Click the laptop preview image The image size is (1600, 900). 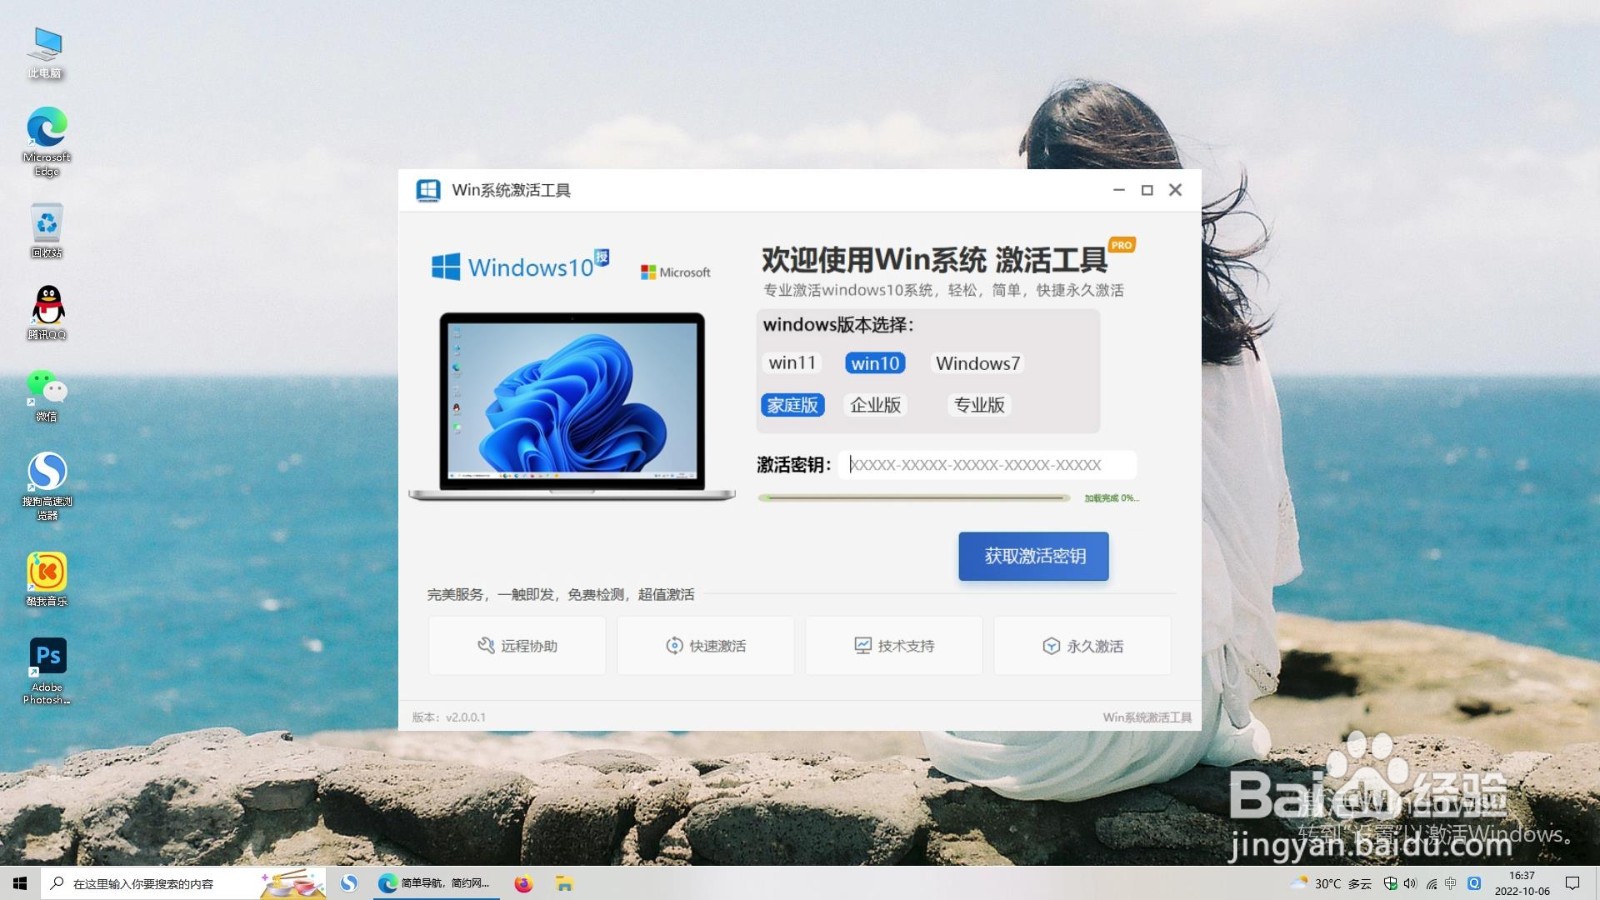[572, 406]
